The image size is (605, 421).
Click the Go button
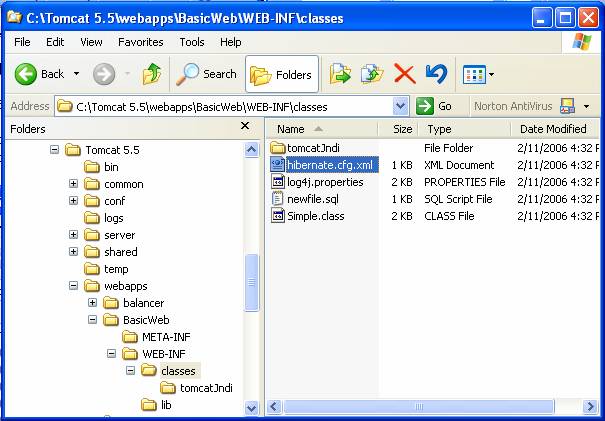435,106
